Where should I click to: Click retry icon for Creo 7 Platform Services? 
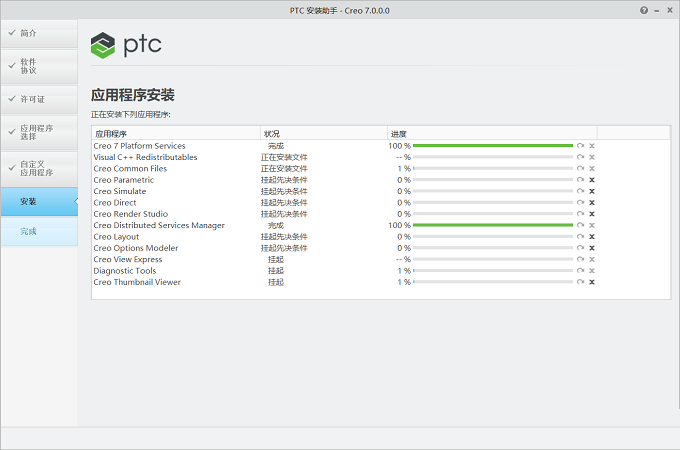(x=580, y=146)
